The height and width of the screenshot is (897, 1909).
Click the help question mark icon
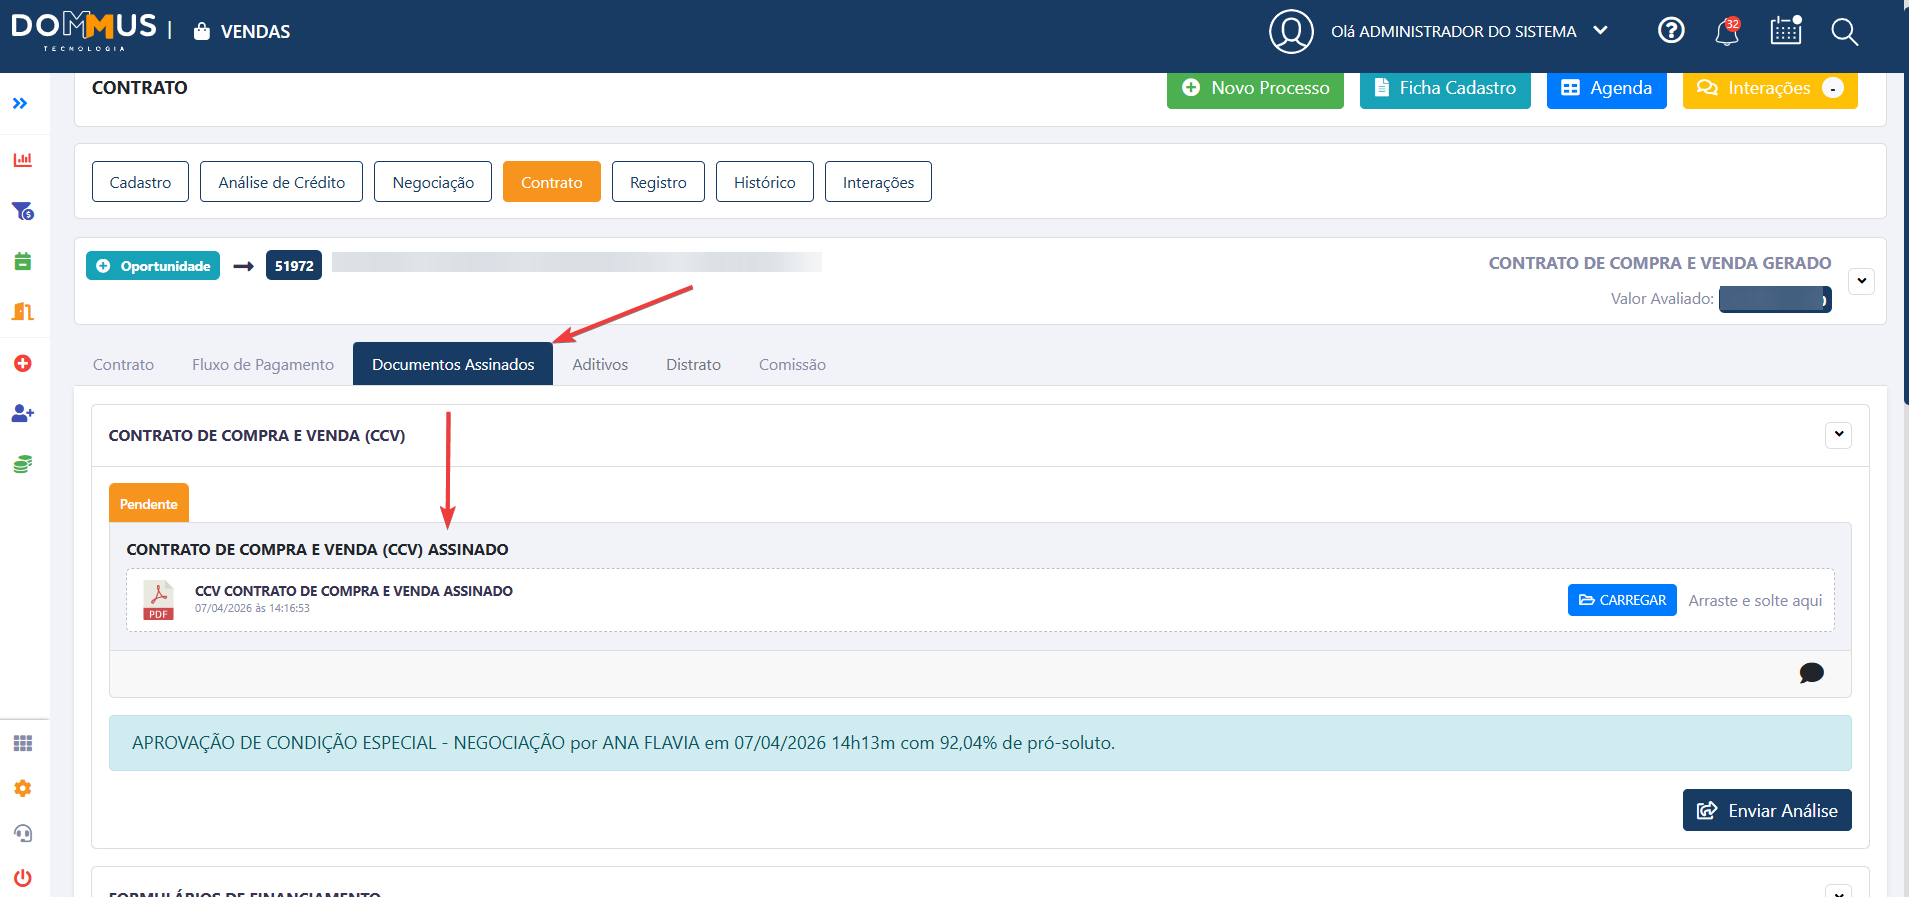(x=1671, y=31)
